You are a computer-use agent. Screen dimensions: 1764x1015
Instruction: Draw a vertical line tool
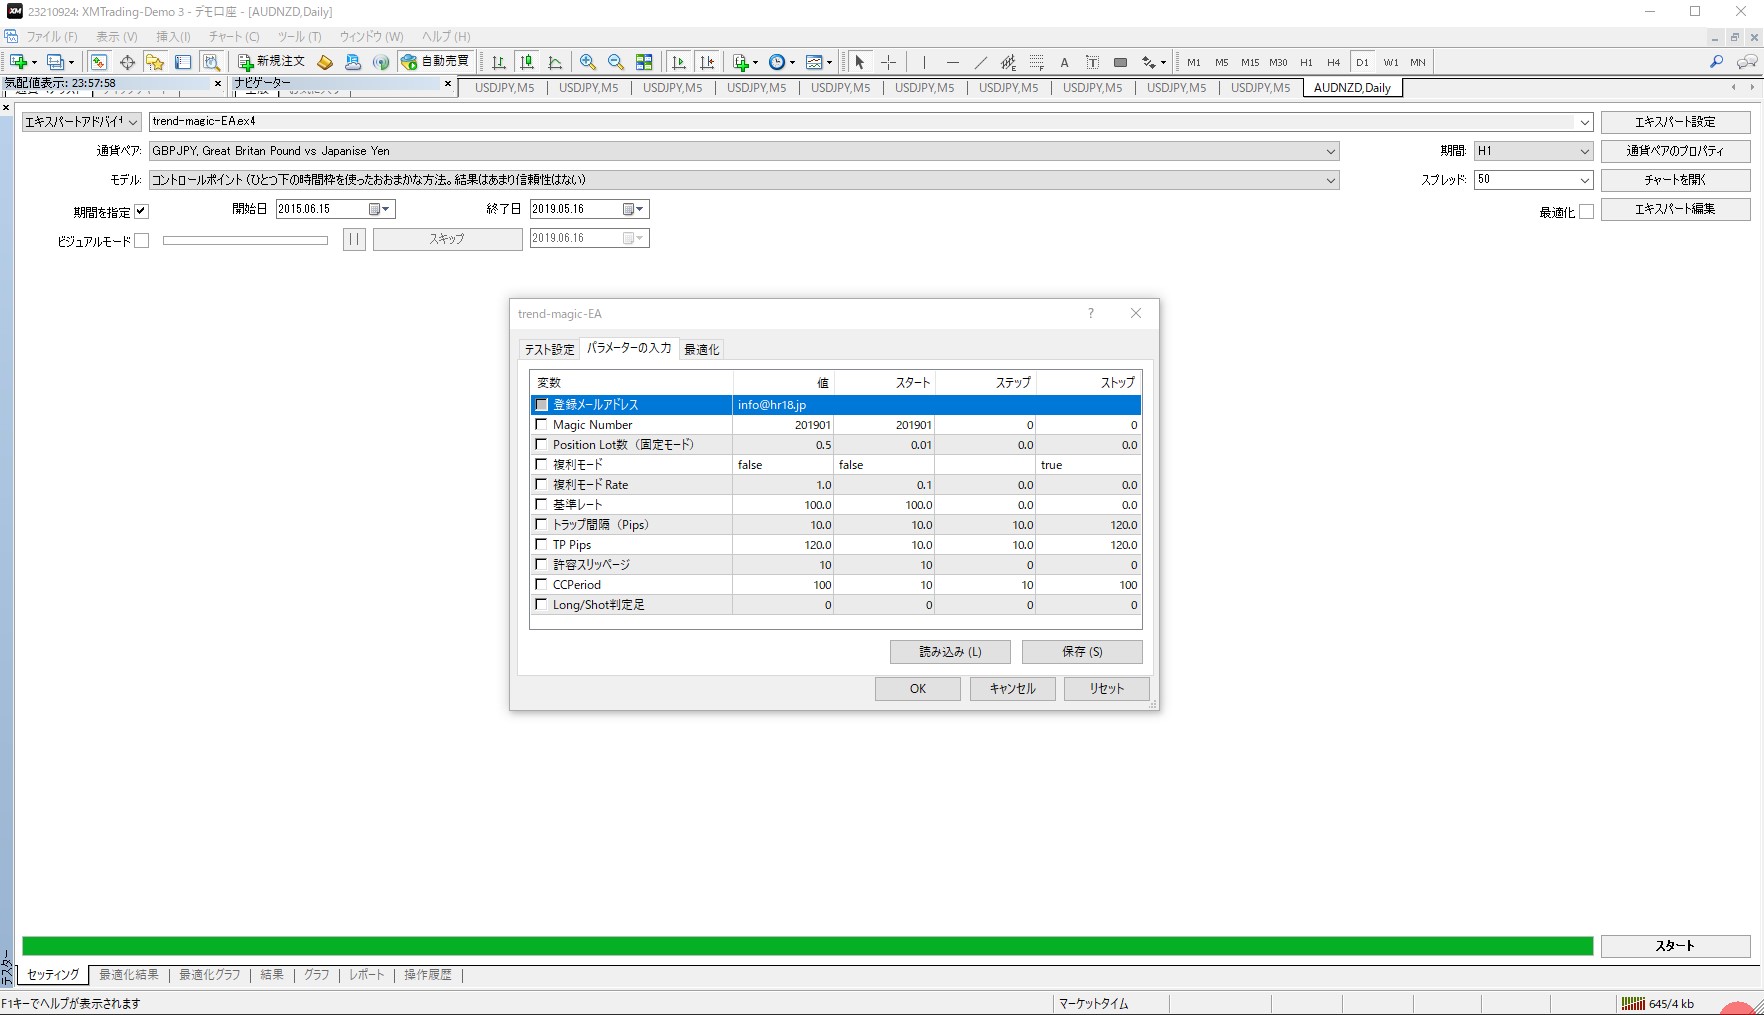tap(924, 62)
